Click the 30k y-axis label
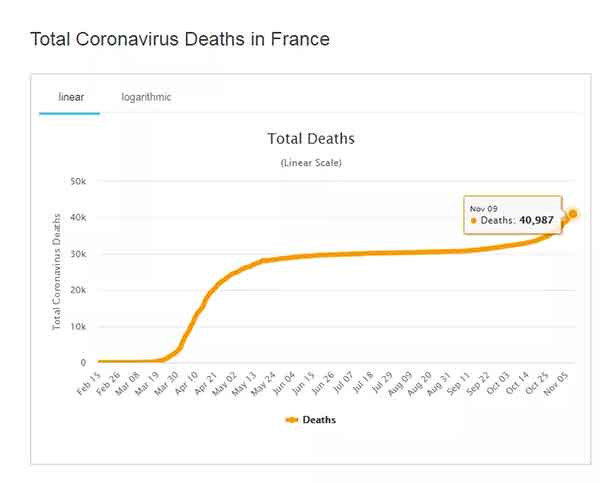The width and height of the screenshot is (600, 483). pos(78,254)
